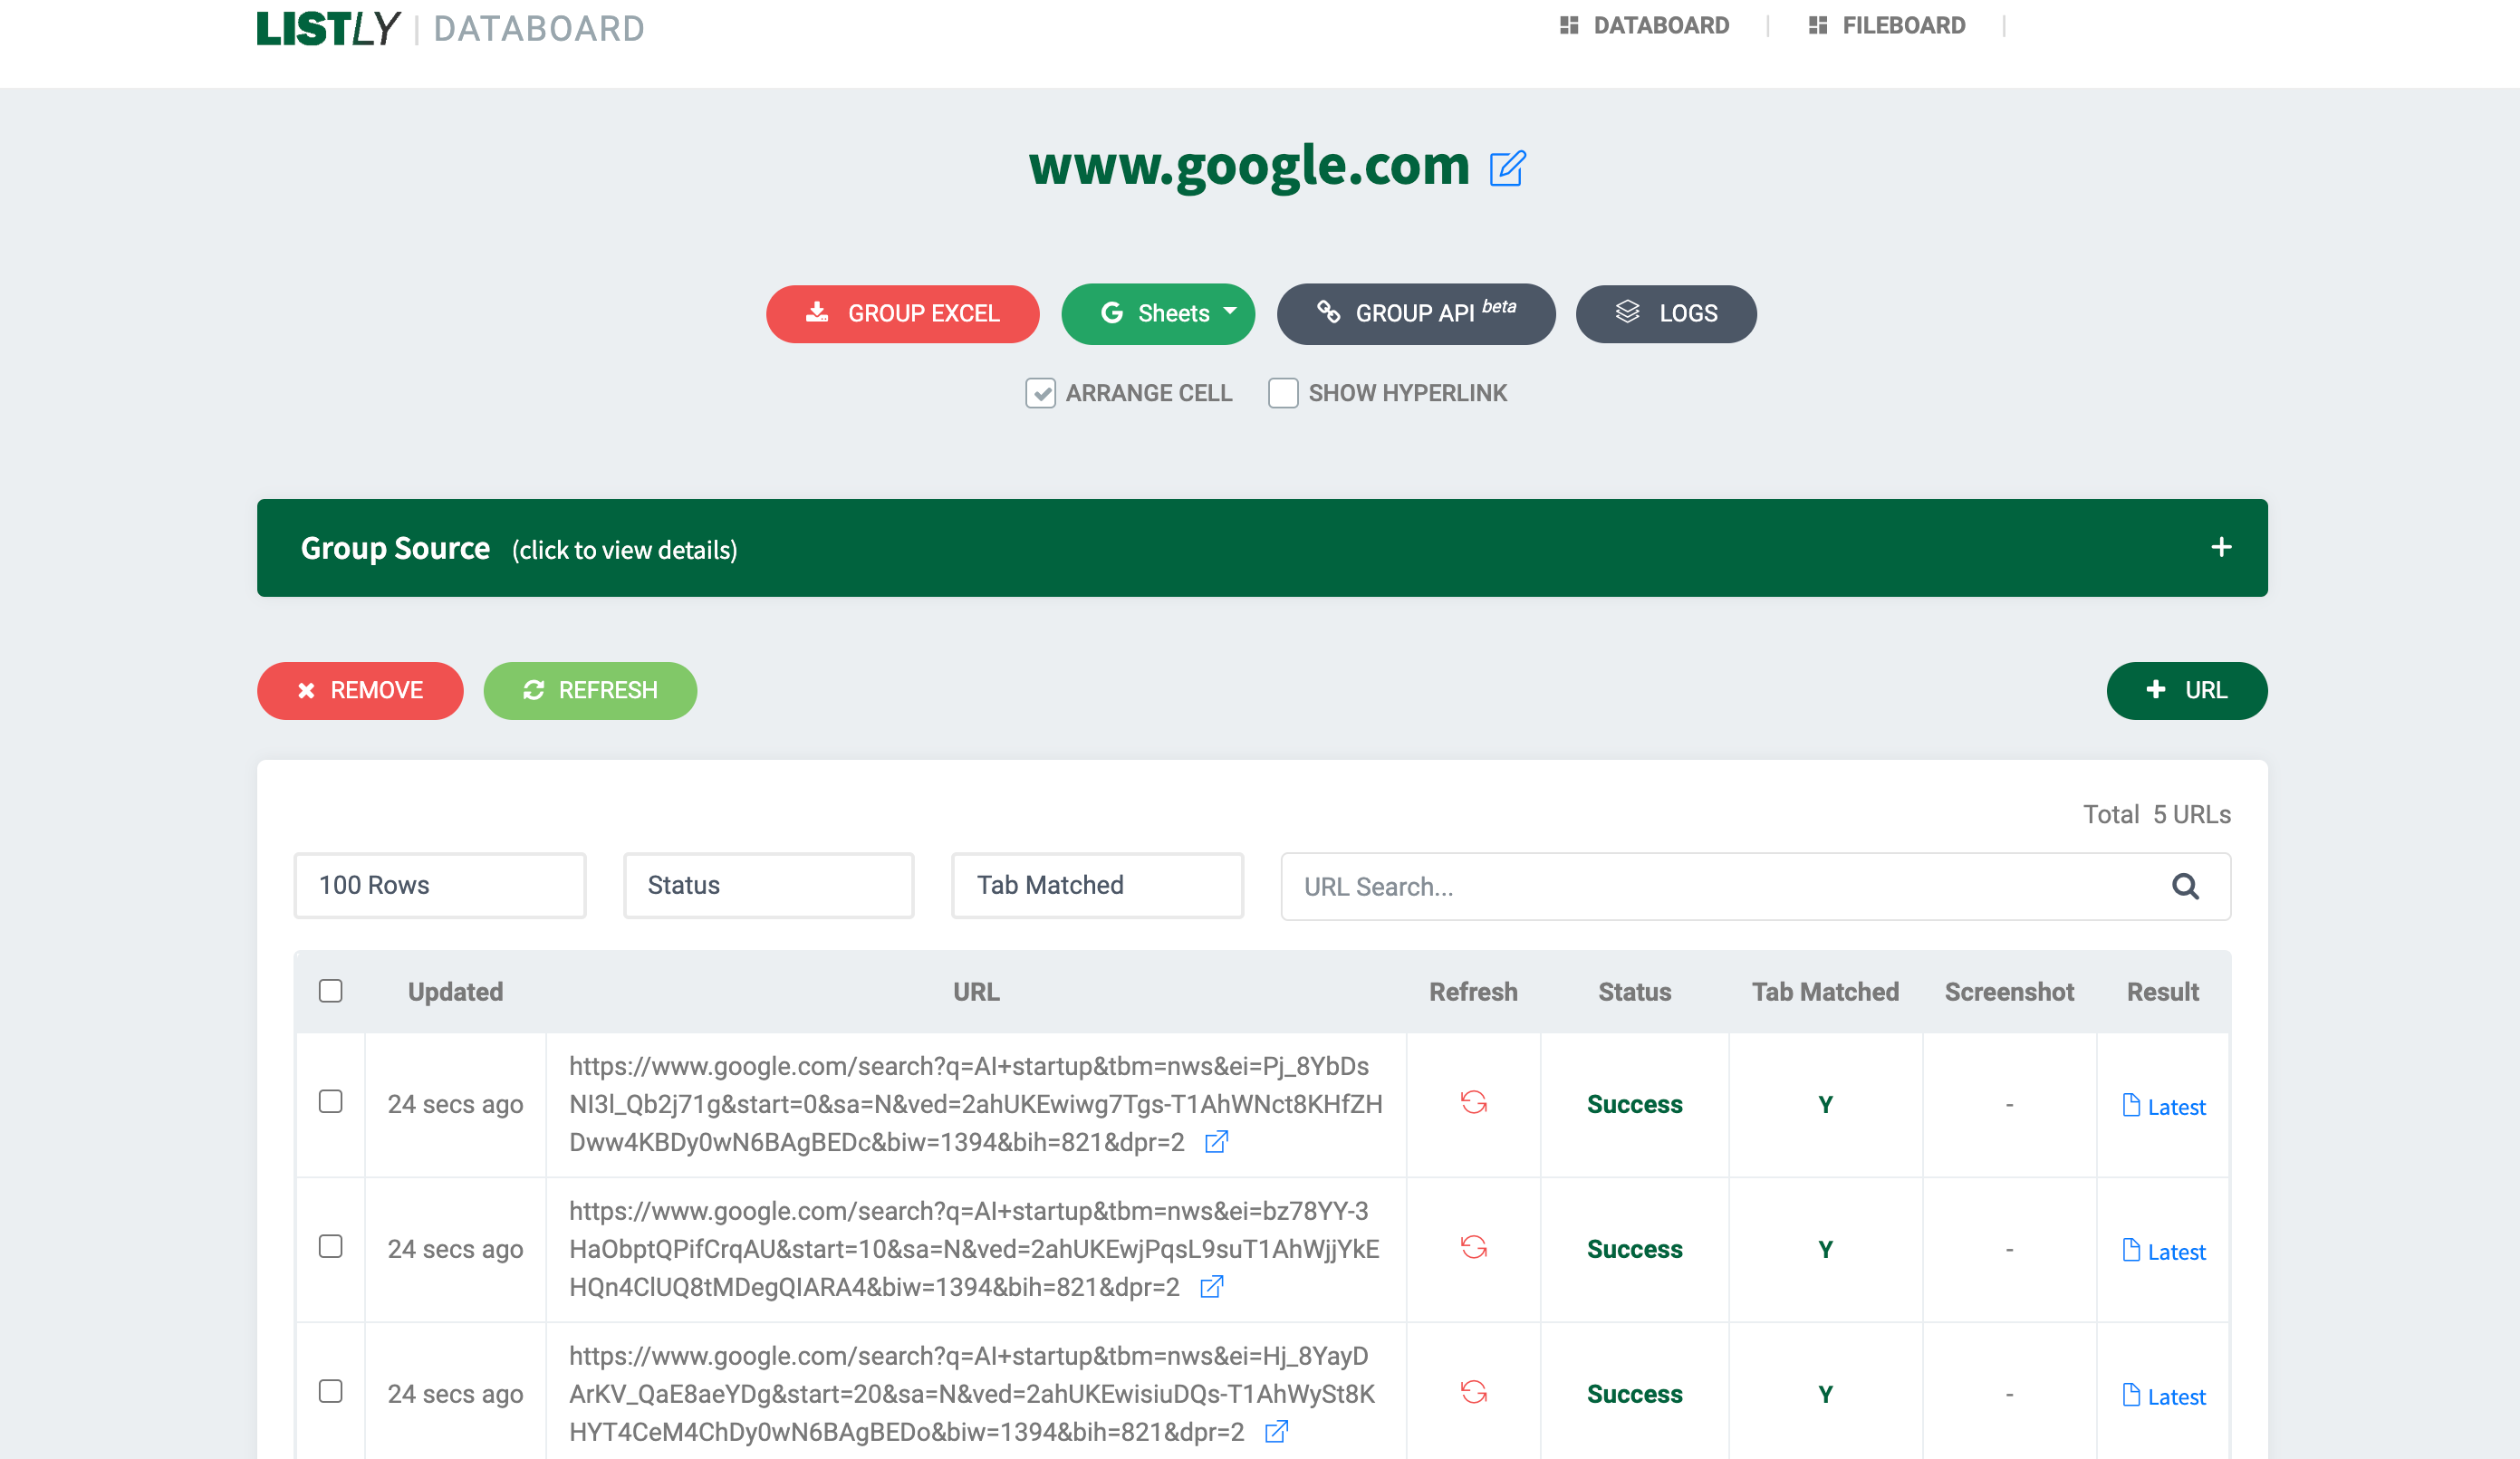The height and width of the screenshot is (1459, 2520).
Task: Open the first URL's external link icon
Action: [1216, 1142]
